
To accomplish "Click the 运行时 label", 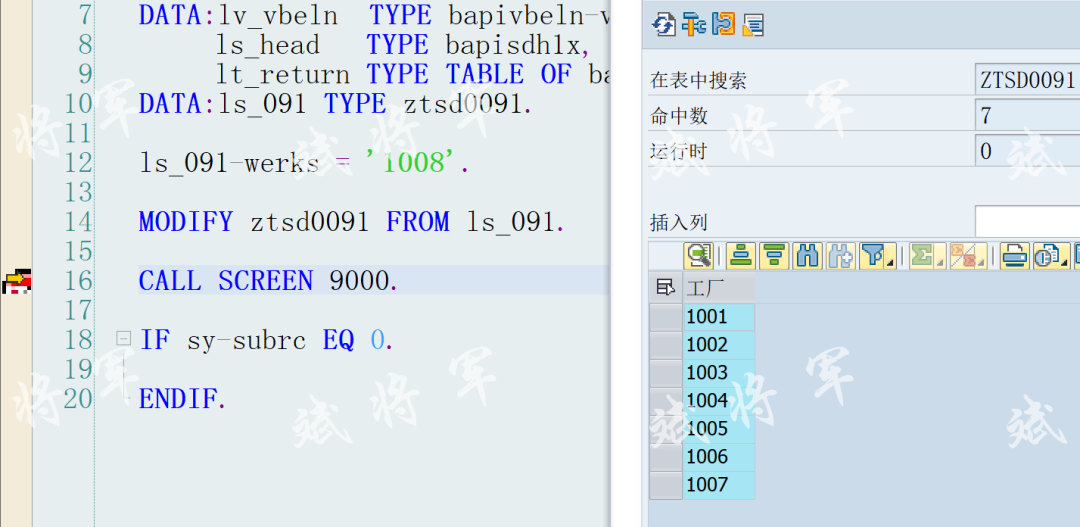I will (679, 151).
